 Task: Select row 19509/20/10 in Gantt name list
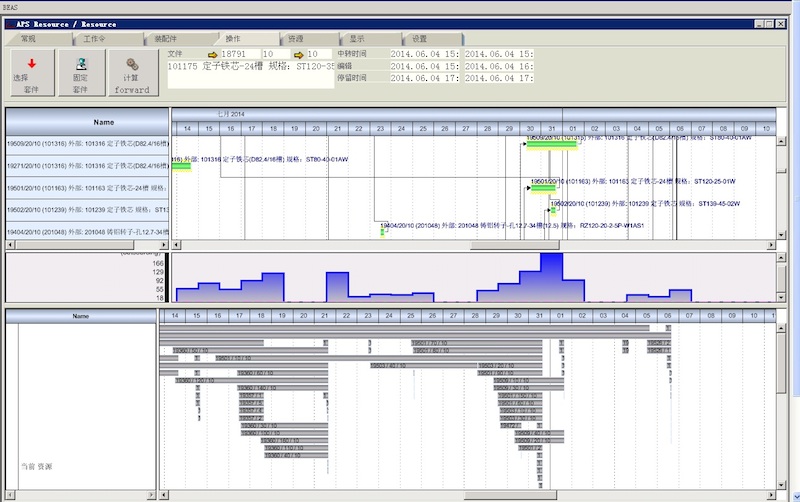(x=87, y=143)
